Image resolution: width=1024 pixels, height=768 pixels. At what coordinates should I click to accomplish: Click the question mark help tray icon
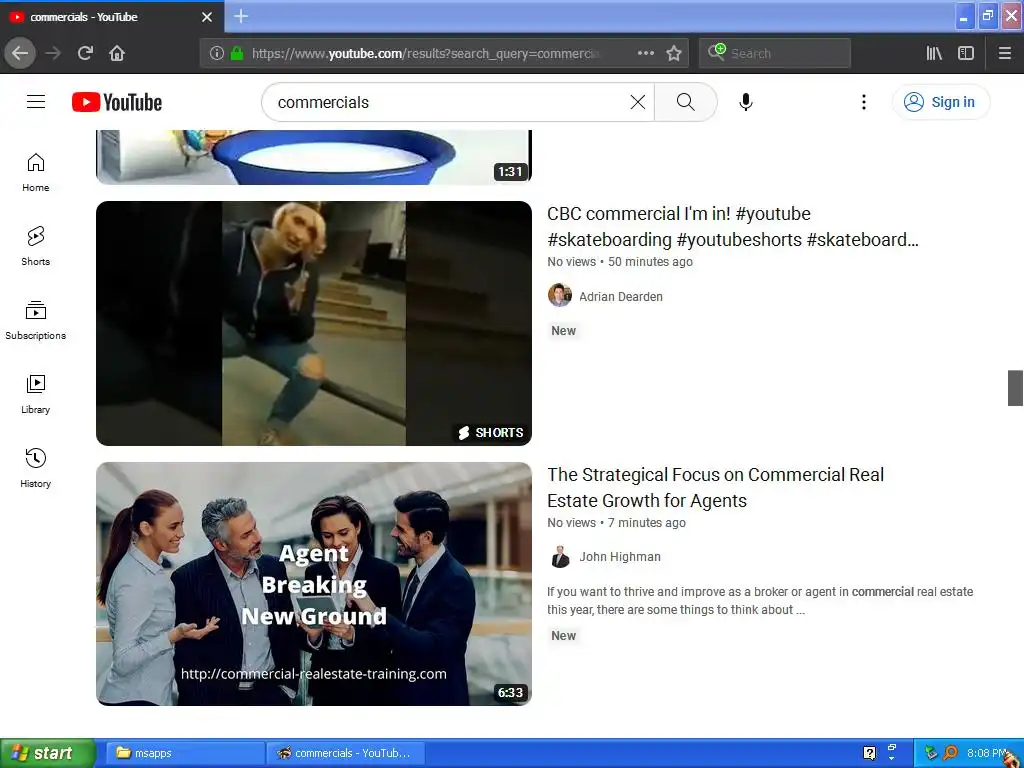[x=869, y=753]
